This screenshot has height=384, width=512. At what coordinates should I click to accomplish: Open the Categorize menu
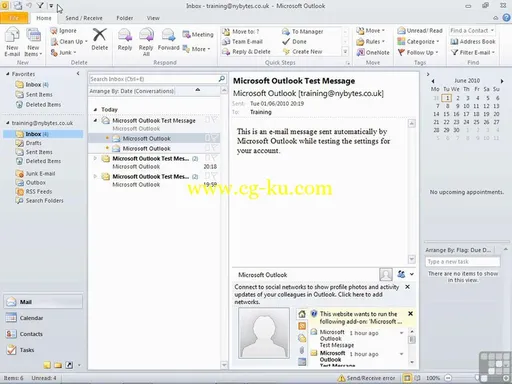(418, 42)
